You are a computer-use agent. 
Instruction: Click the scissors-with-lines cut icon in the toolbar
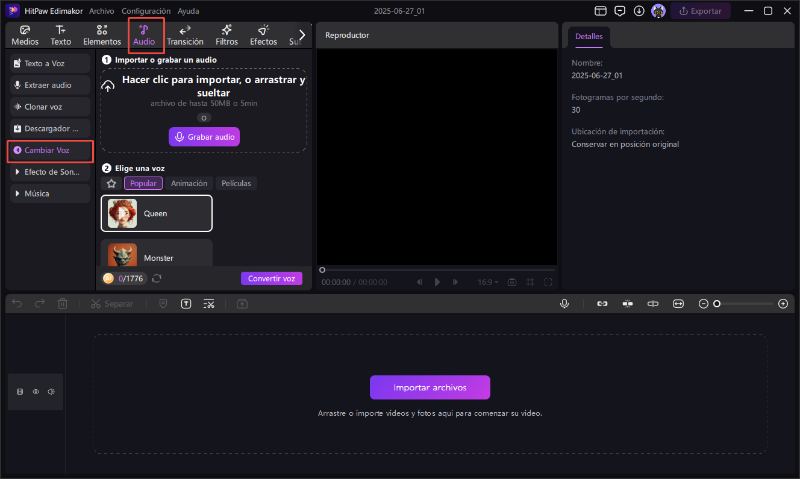209,304
